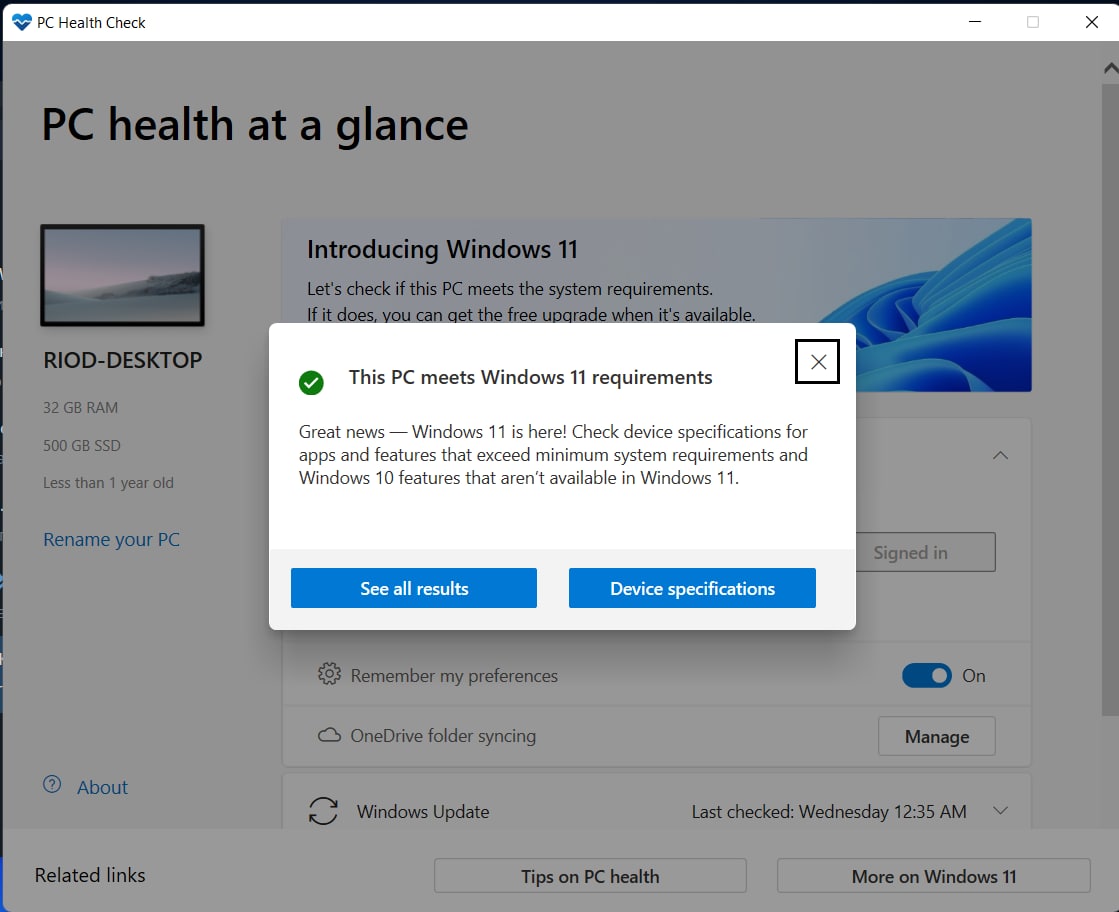Click the scroll up arrow

click(1110, 69)
